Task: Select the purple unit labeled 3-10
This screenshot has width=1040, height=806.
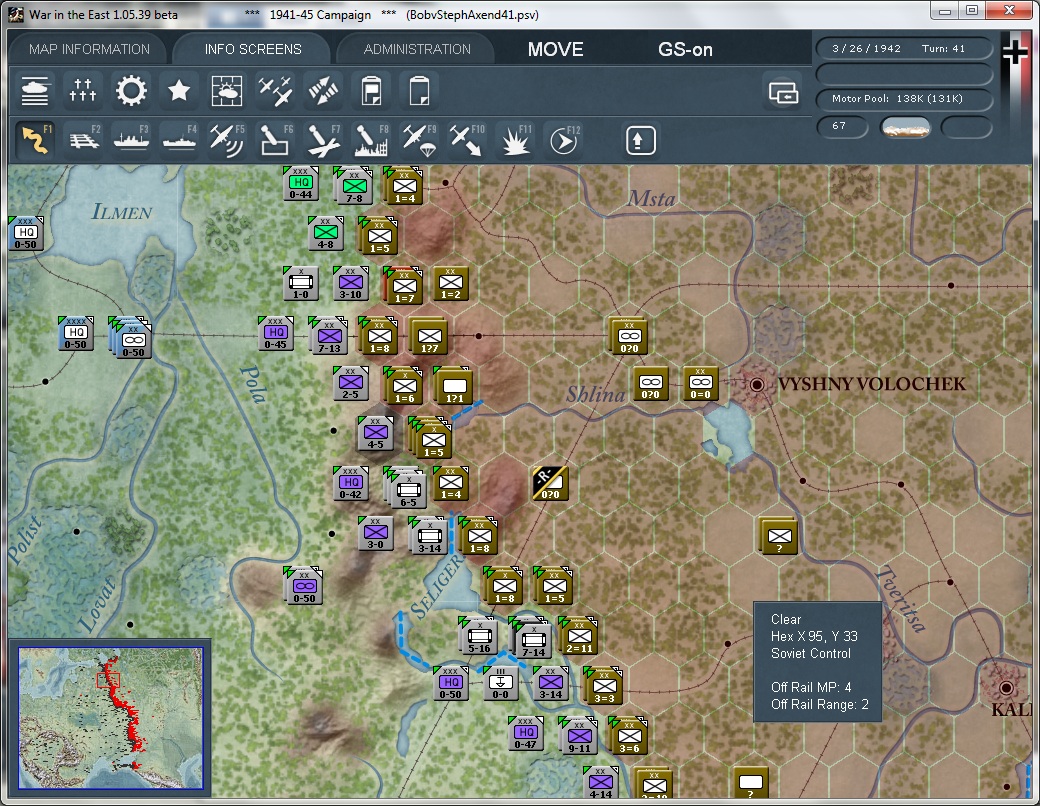Action: click(x=350, y=283)
